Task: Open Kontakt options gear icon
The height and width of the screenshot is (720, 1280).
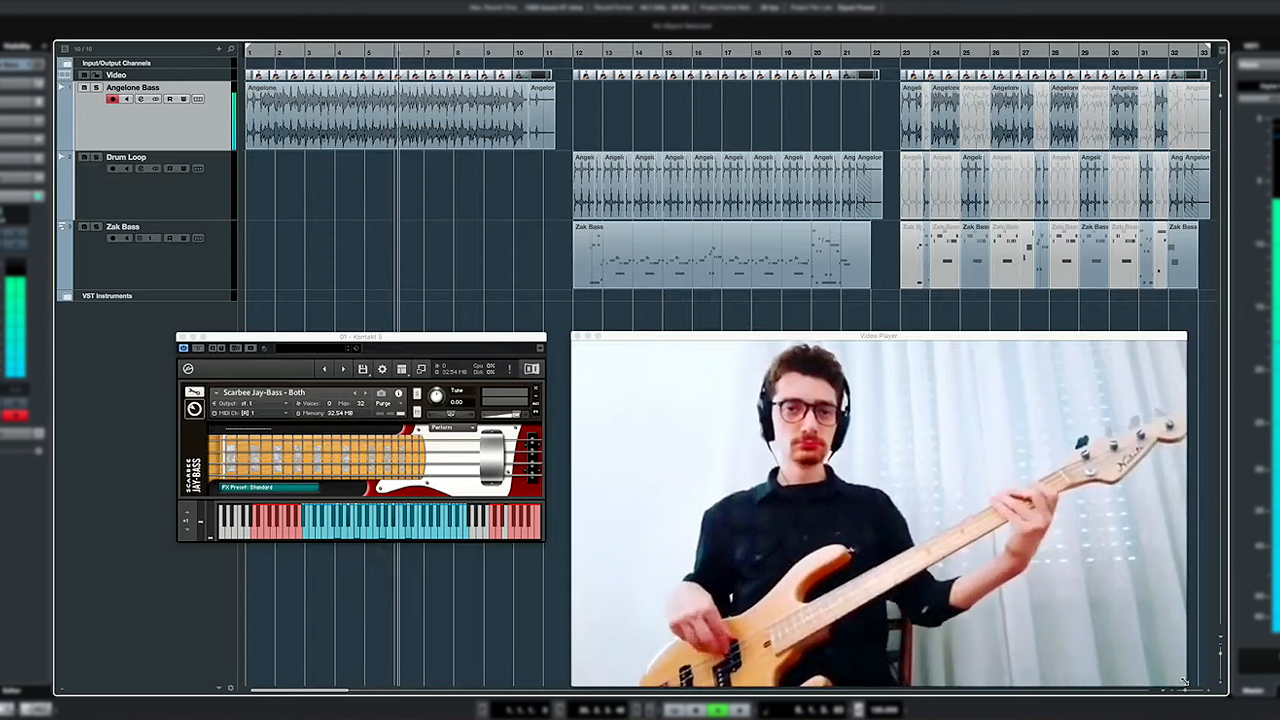Action: coord(382,369)
